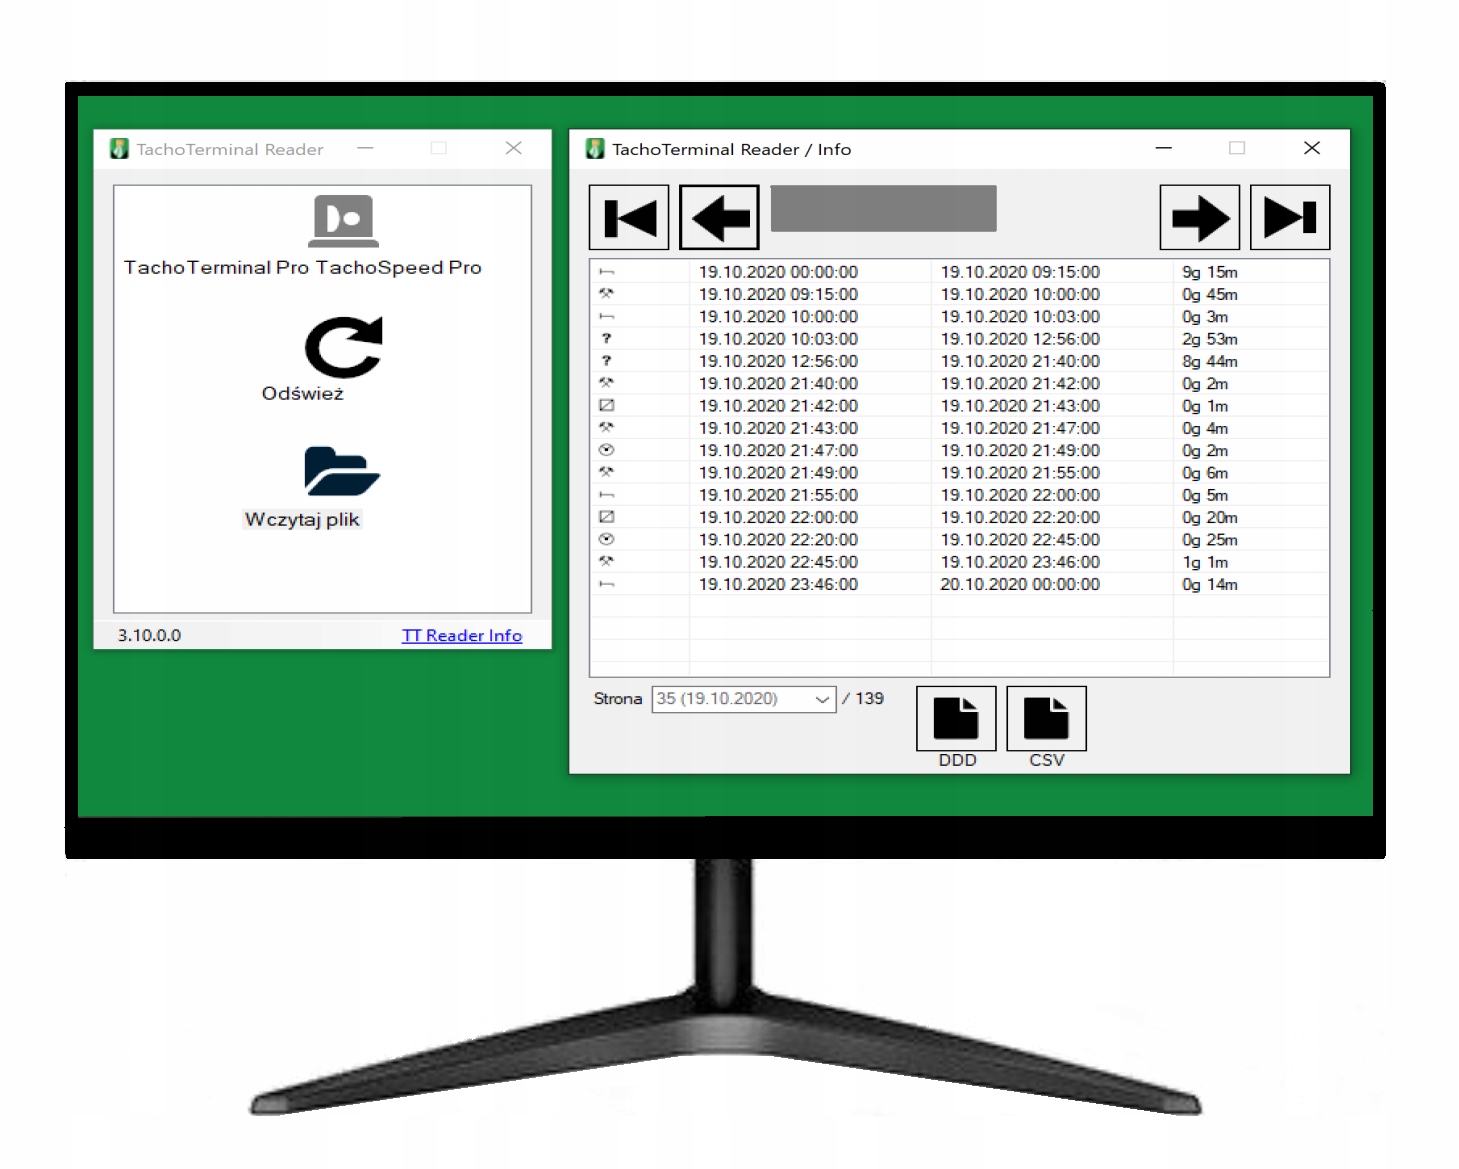
Task: Open the TT Reader Info link
Action: pos(462,635)
